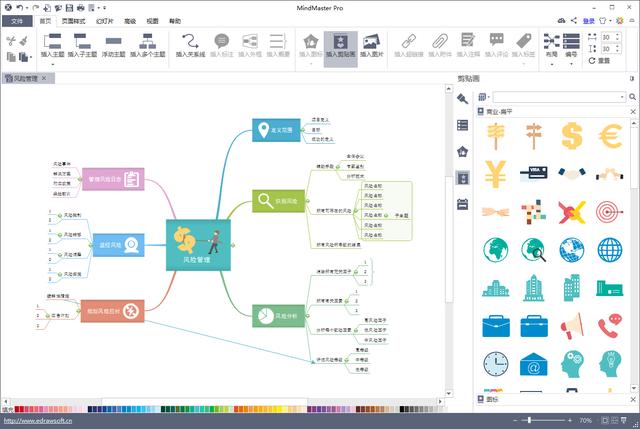Open the 文件 (File) menu
This screenshot has height=429, width=640.
[x=15, y=20]
